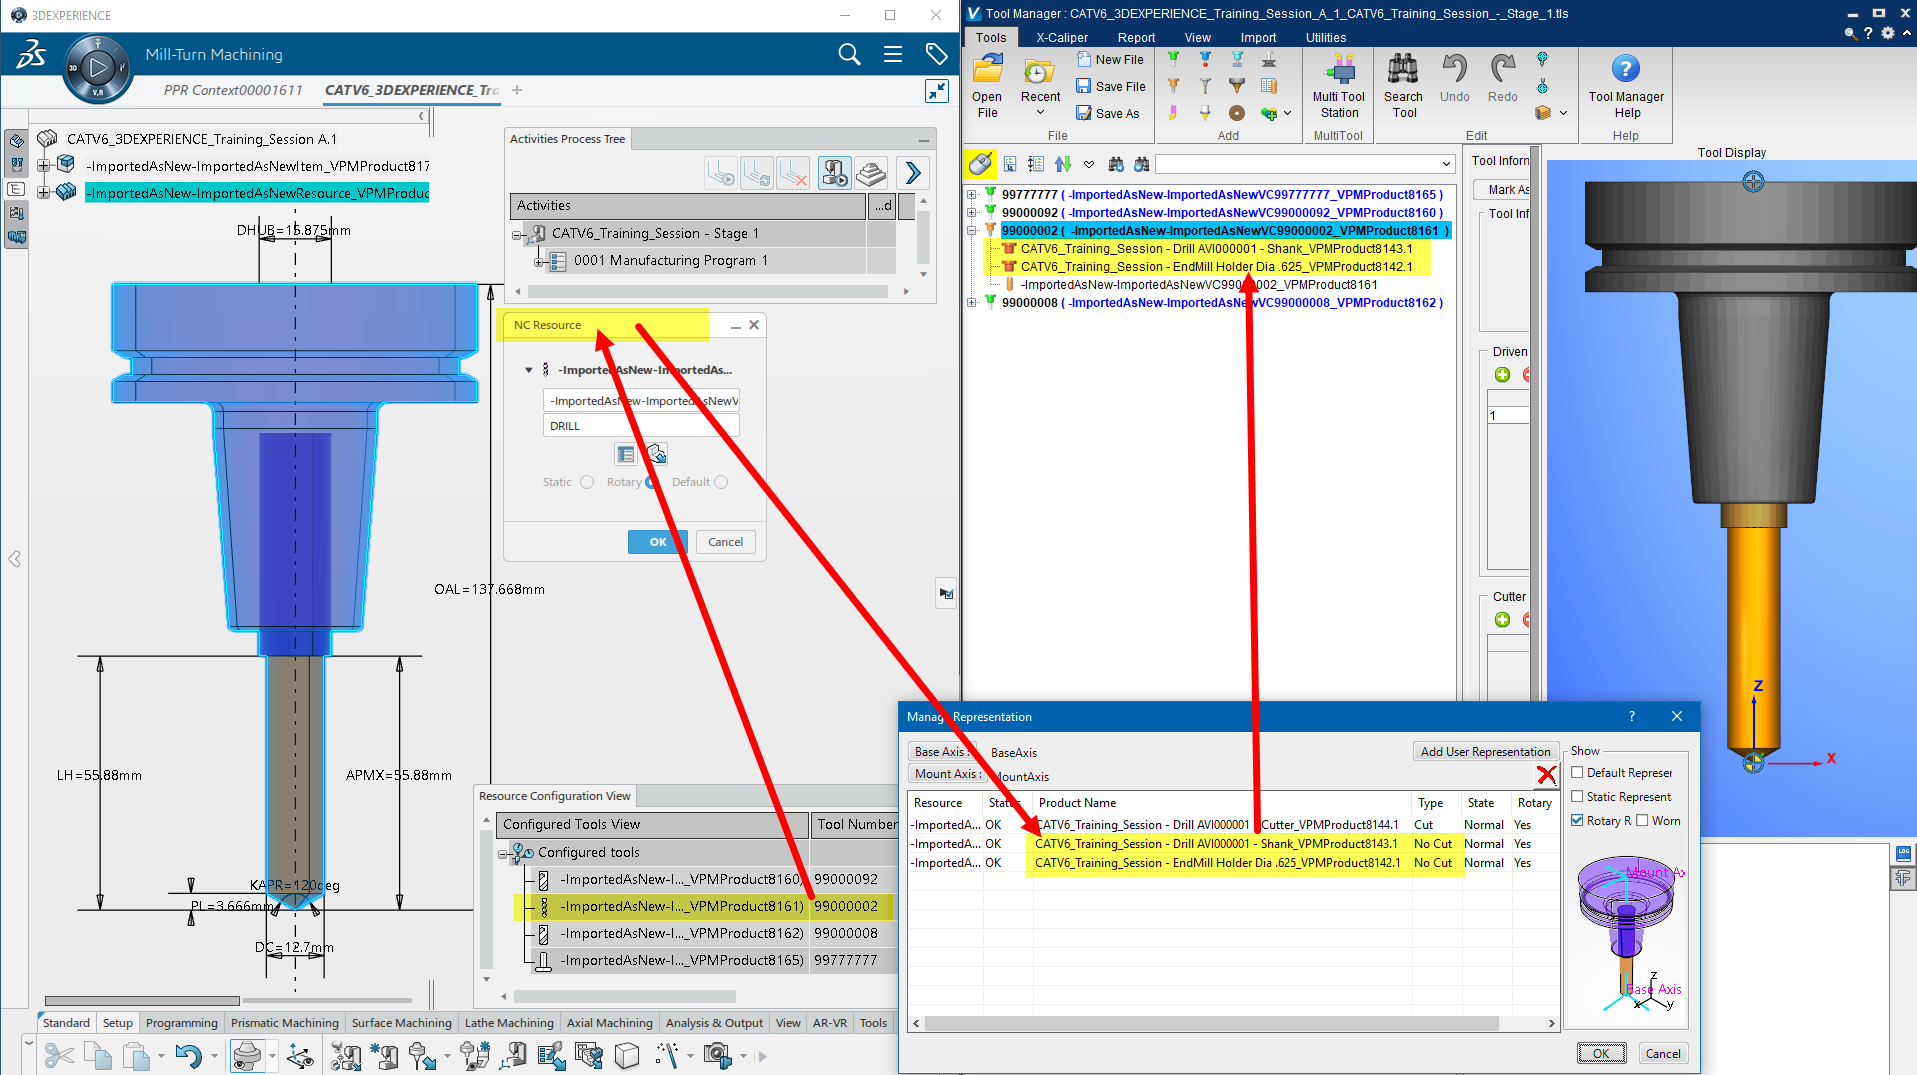Click Multi Tool Station icon
1917x1075 pixels.
coord(1339,87)
